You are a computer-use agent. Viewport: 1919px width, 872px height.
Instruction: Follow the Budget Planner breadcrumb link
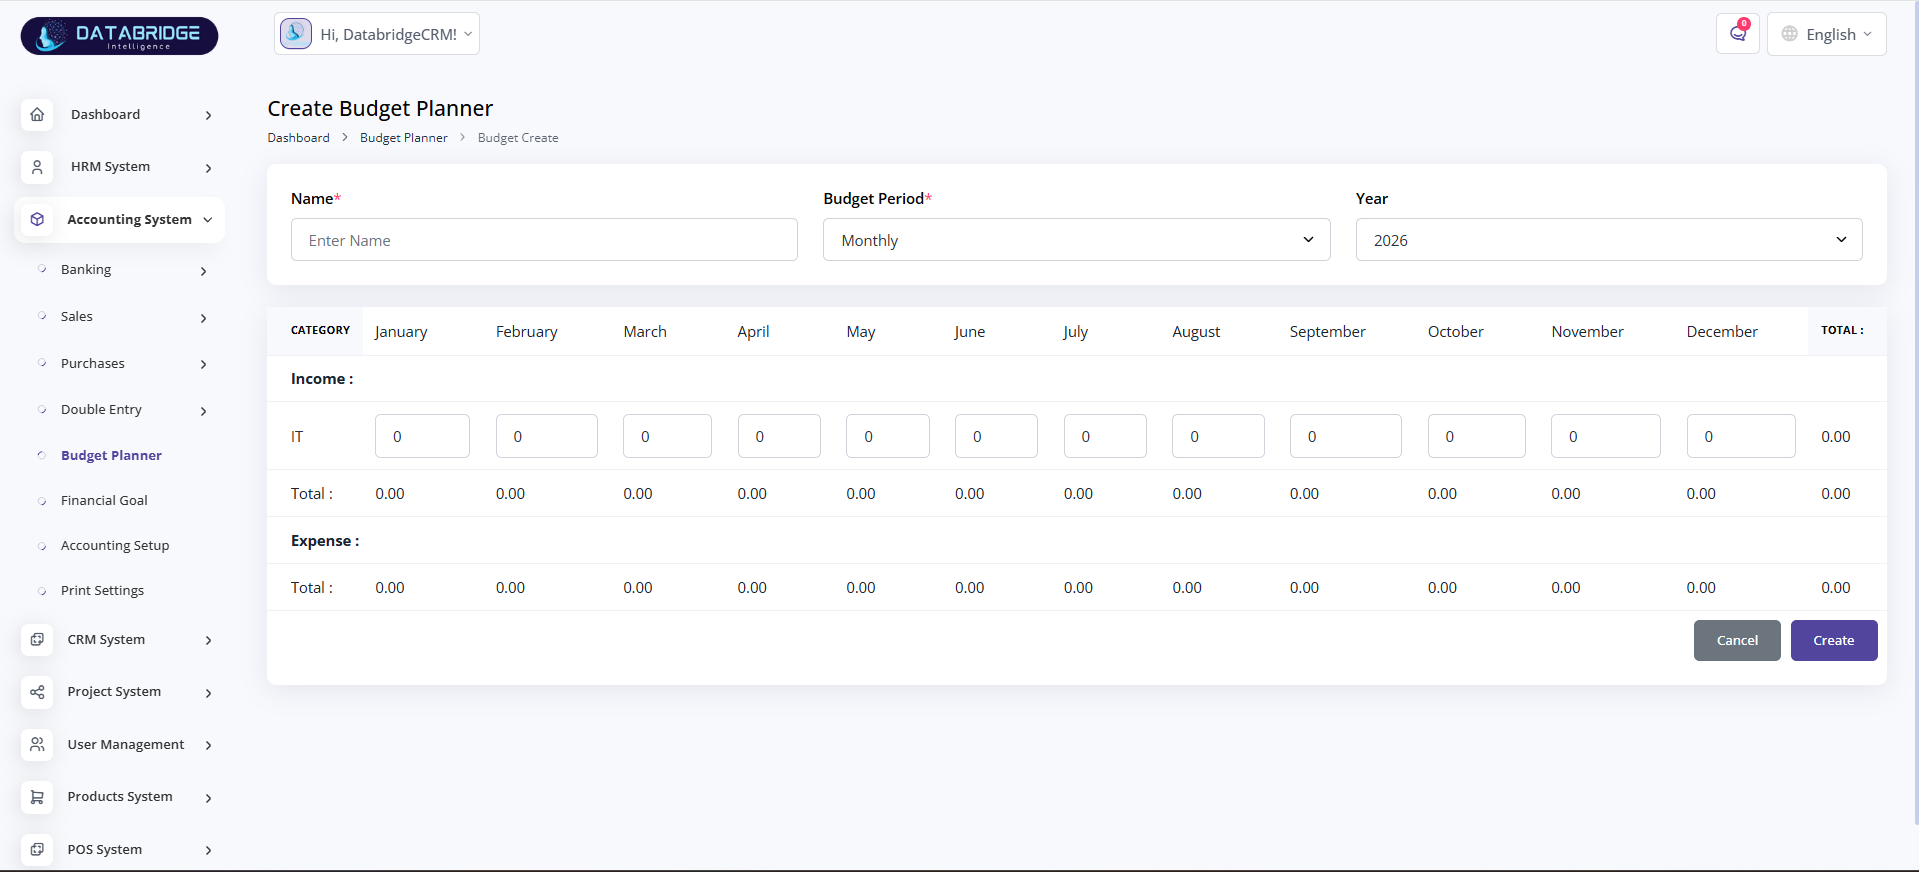point(404,138)
